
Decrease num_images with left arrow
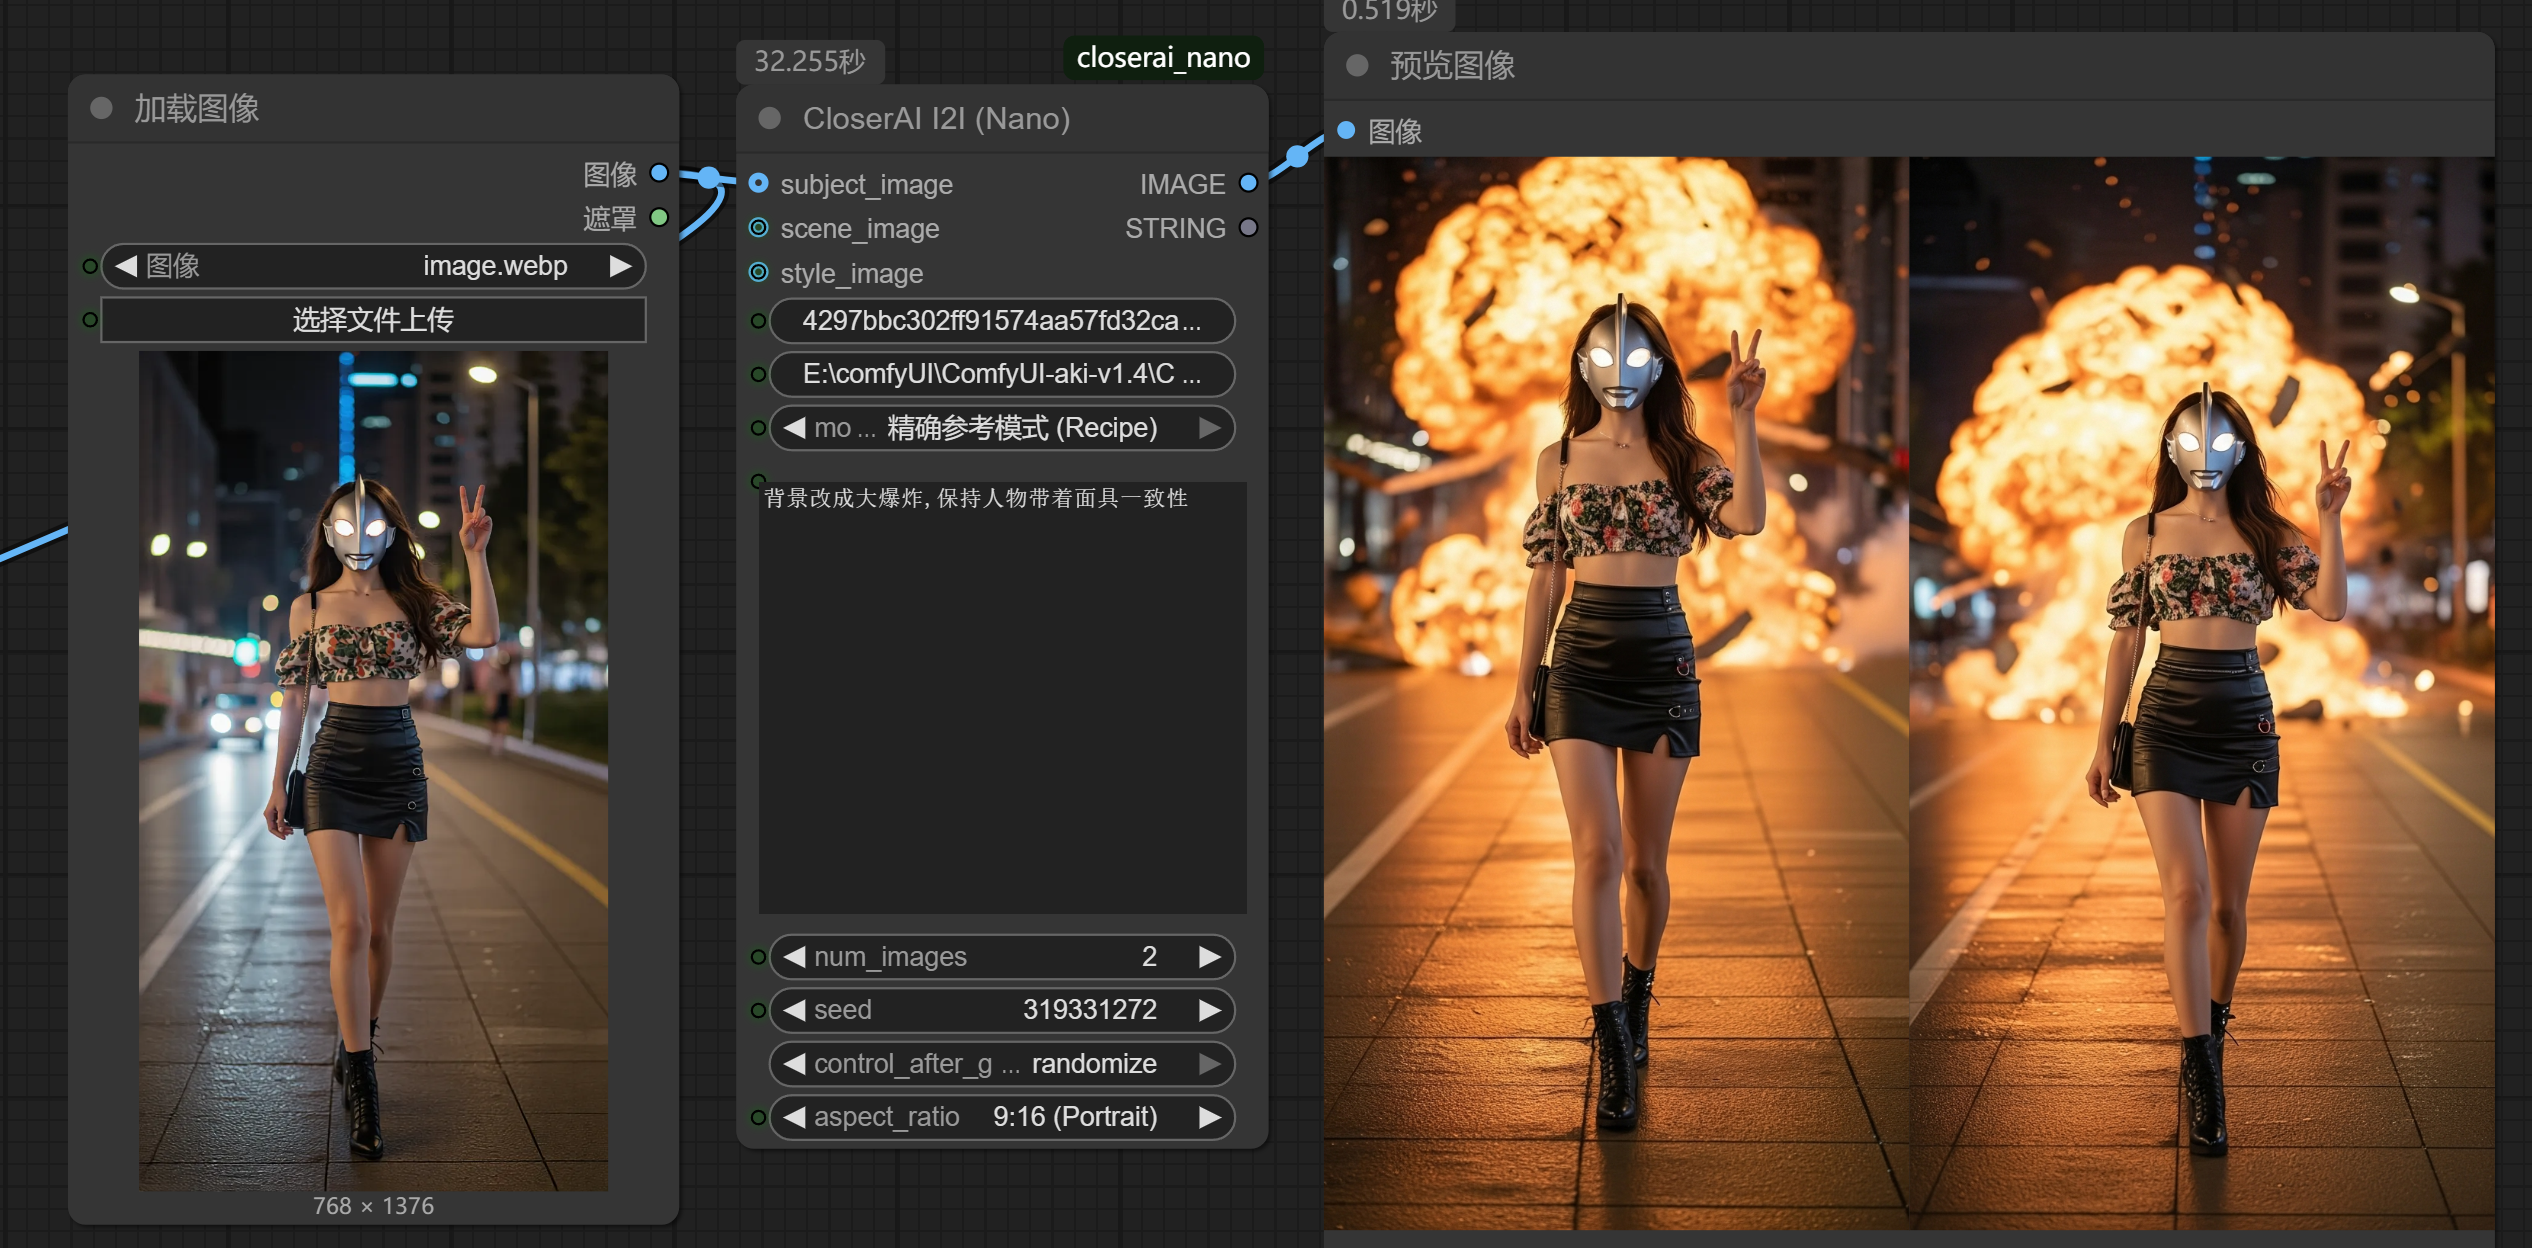[794, 957]
